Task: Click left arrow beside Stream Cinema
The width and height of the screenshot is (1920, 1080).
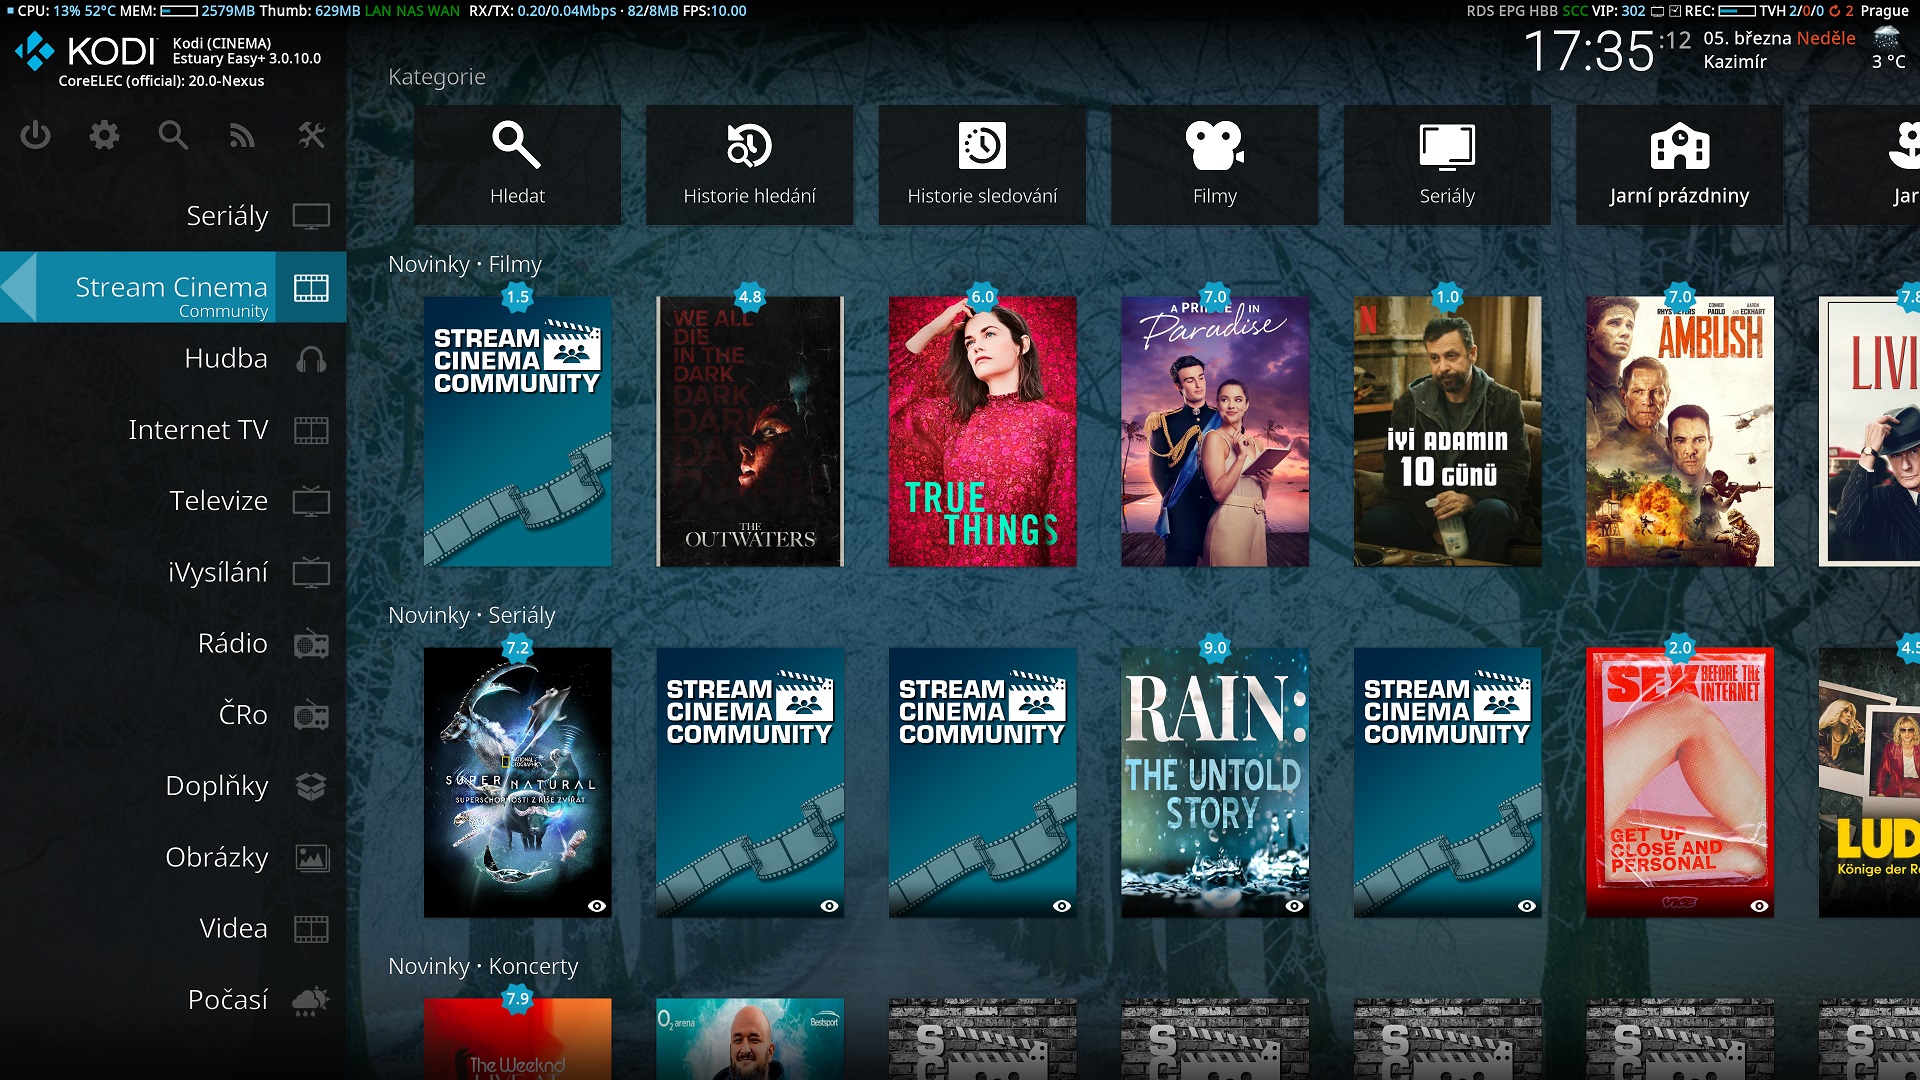Action: click(18, 287)
